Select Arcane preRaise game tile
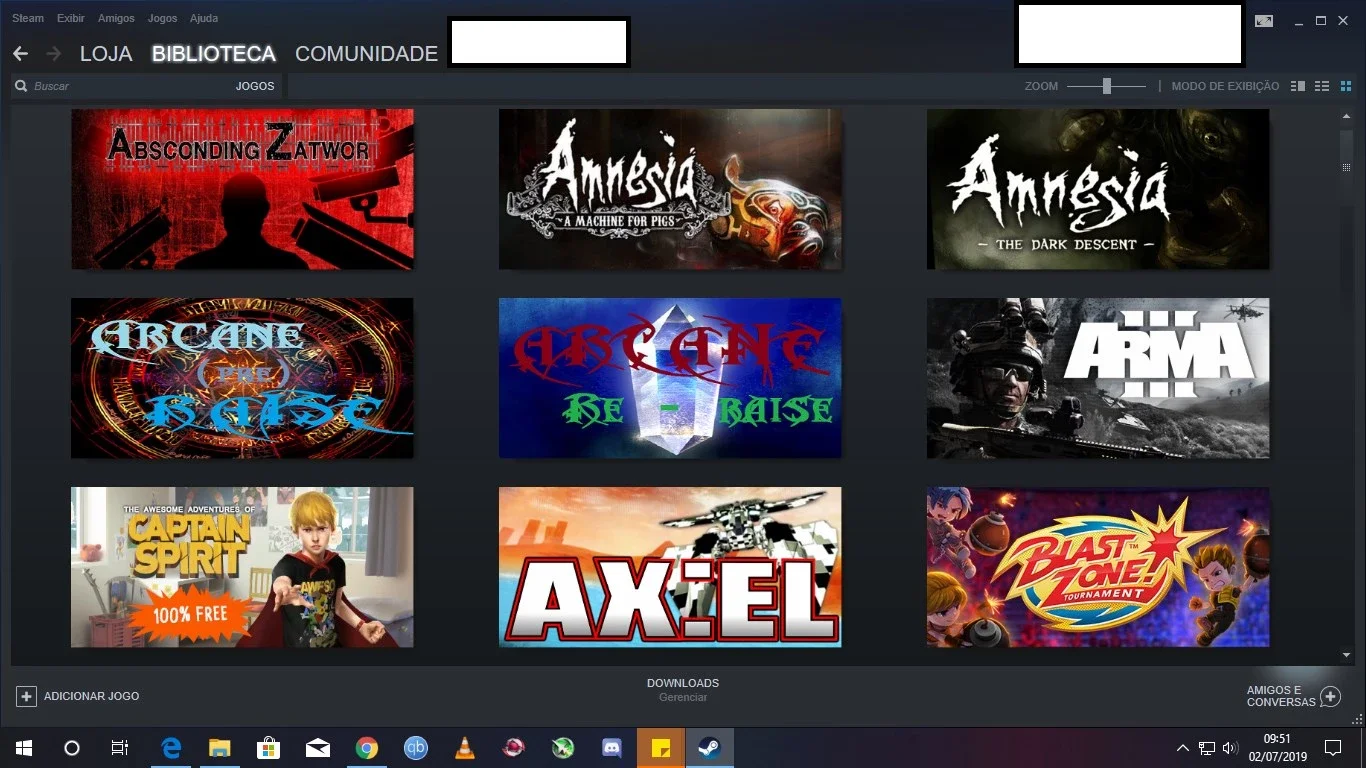Viewport: 1366px width, 768px height. point(242,378)
